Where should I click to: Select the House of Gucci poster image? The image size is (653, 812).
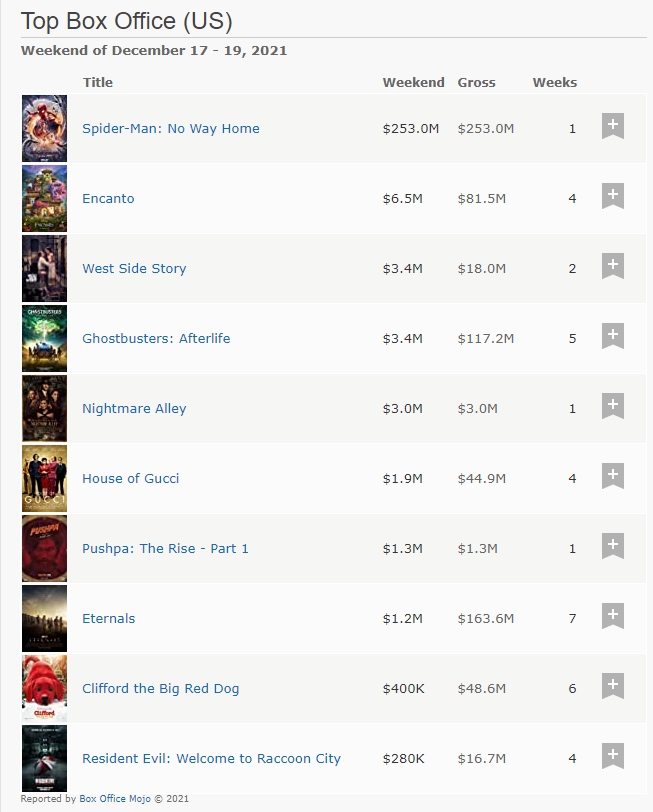pyautogui.click(x=45, y=478)
